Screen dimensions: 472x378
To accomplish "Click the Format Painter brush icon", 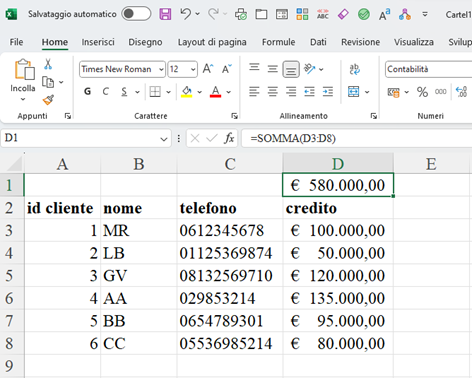I will 48,99.
